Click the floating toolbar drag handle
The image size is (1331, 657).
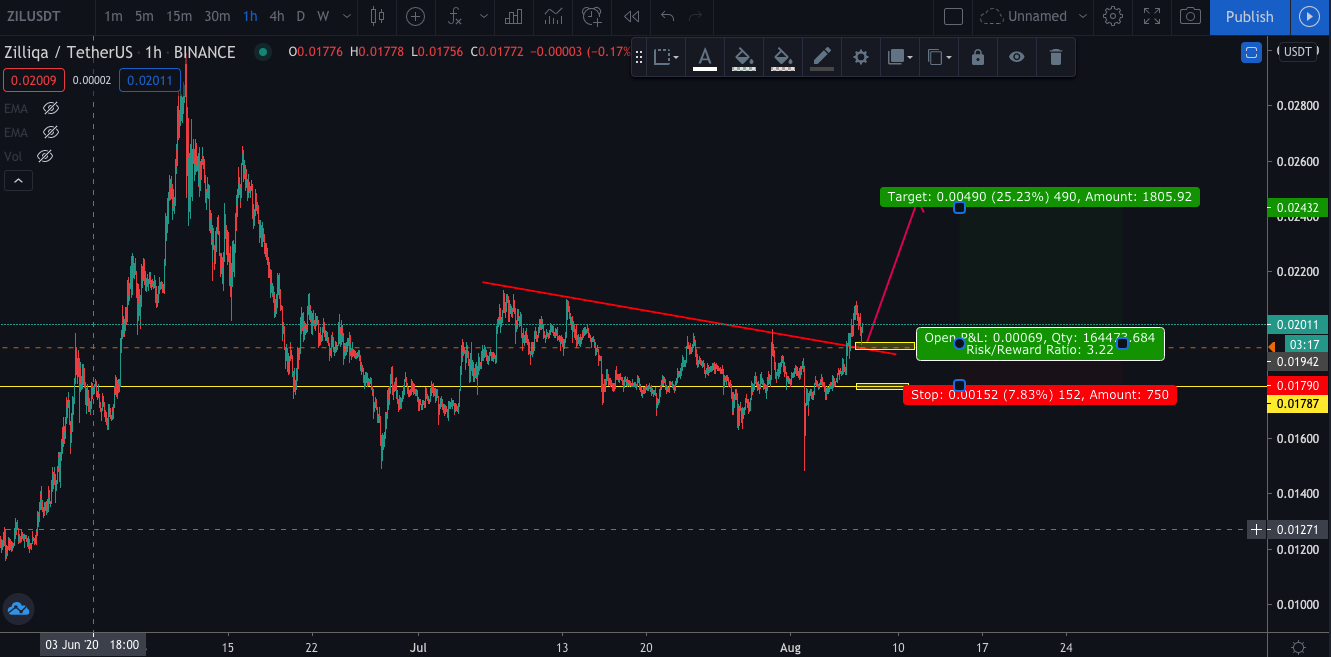[x=640, y=57]
